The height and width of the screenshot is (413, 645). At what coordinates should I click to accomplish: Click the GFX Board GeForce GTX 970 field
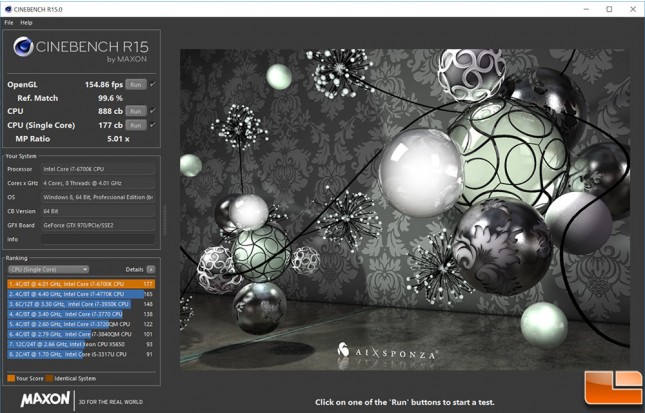(98, 225)
